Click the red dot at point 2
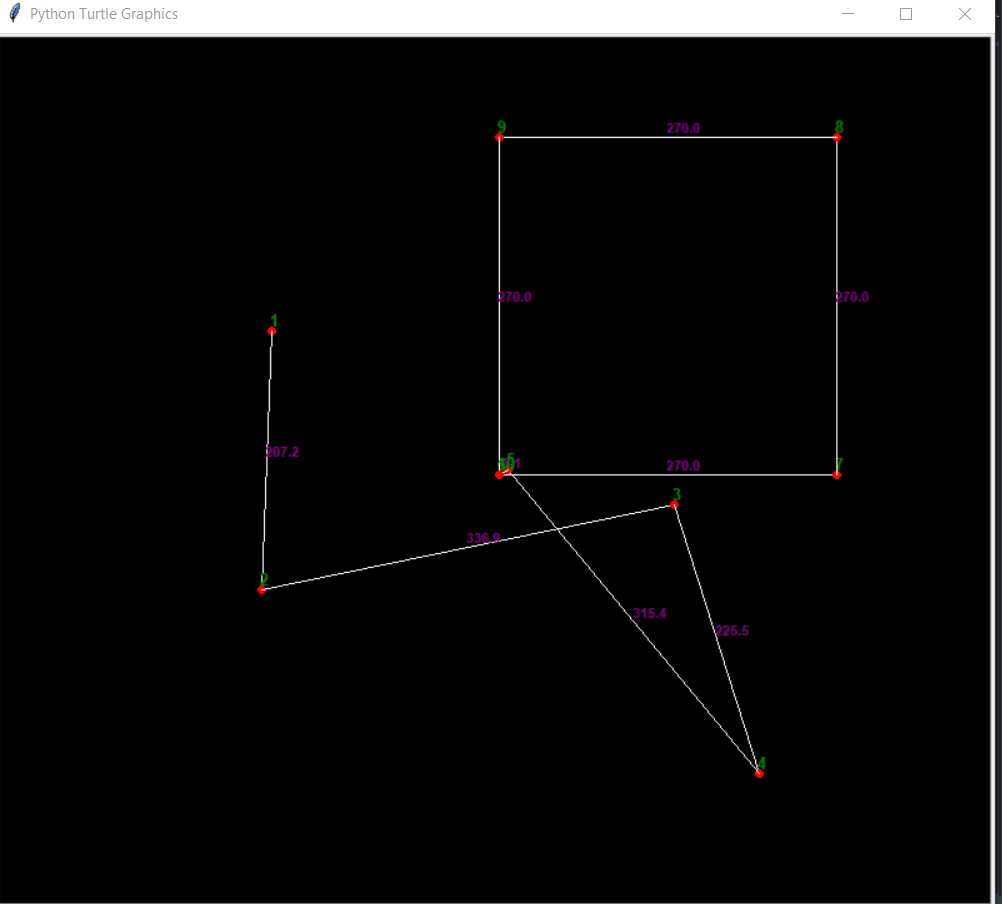 click(261, 590)
